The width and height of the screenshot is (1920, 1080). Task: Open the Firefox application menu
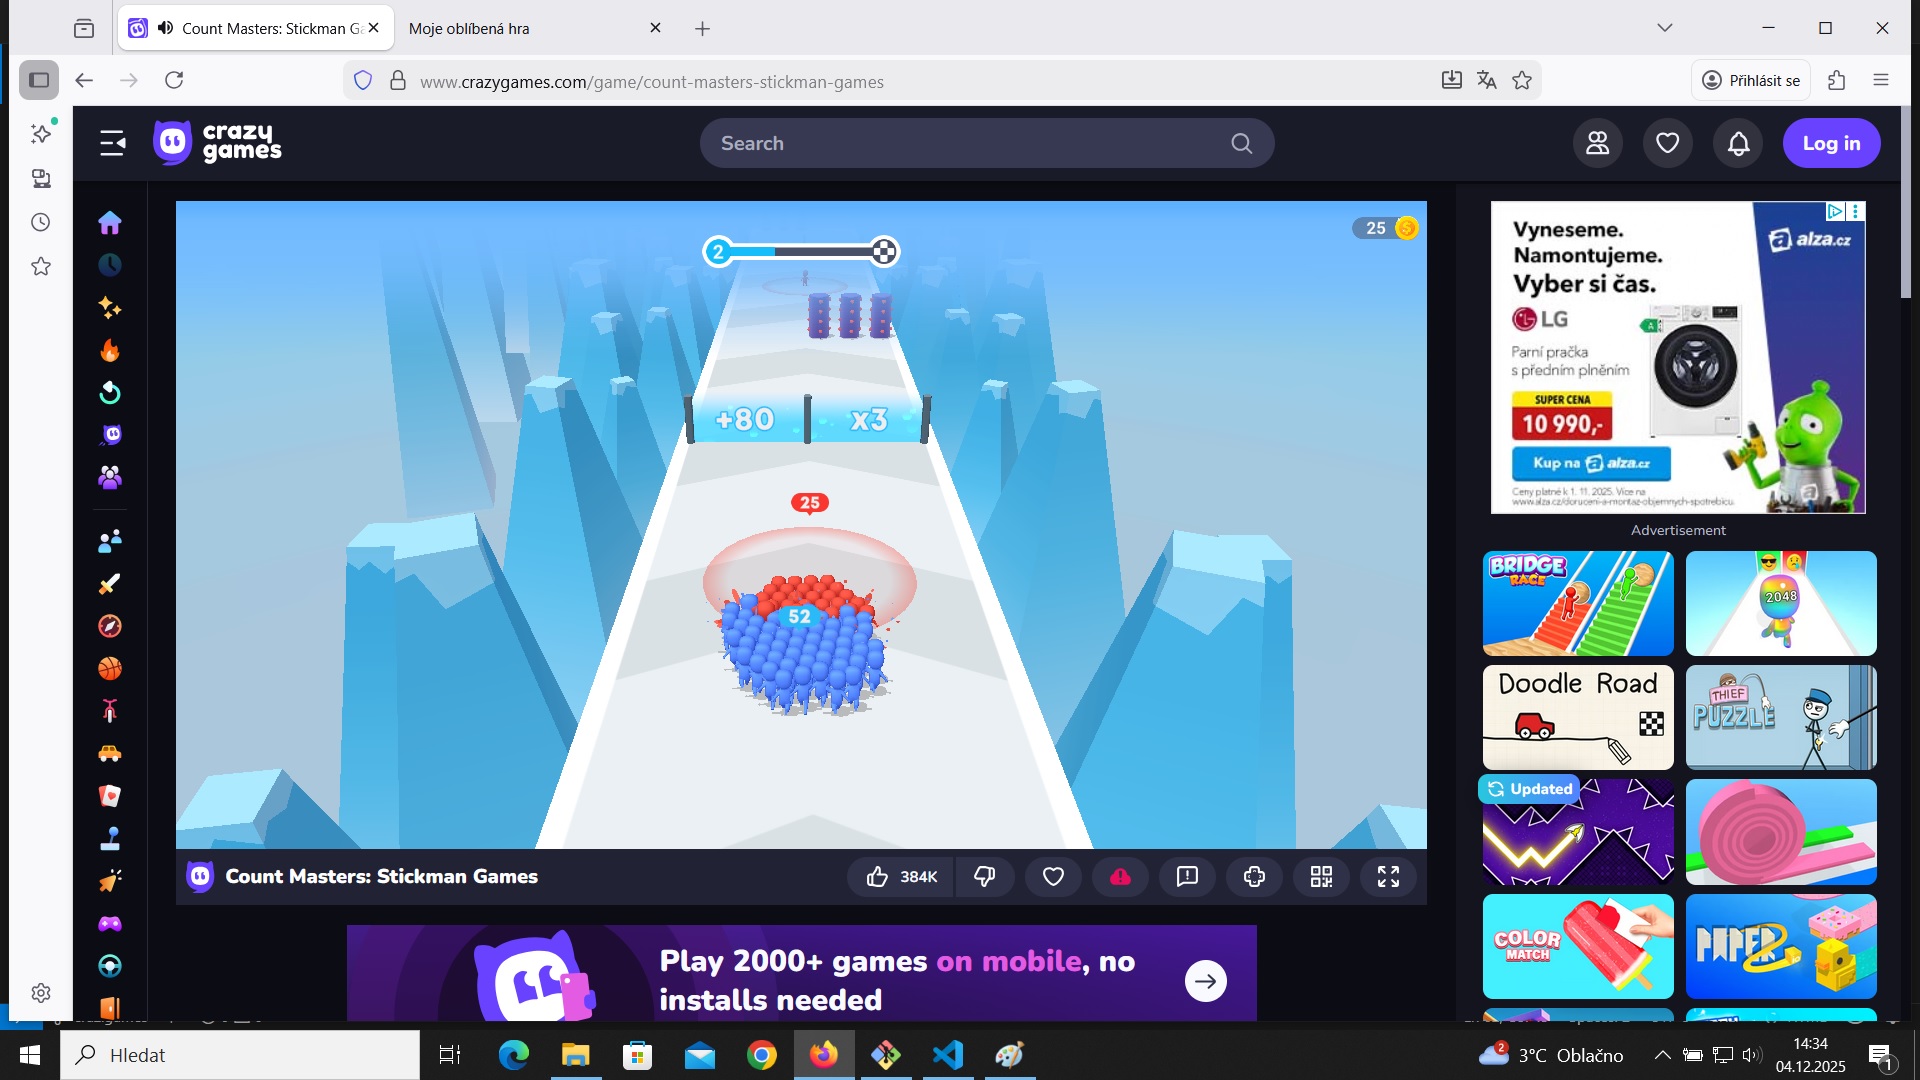(1880, 80)
